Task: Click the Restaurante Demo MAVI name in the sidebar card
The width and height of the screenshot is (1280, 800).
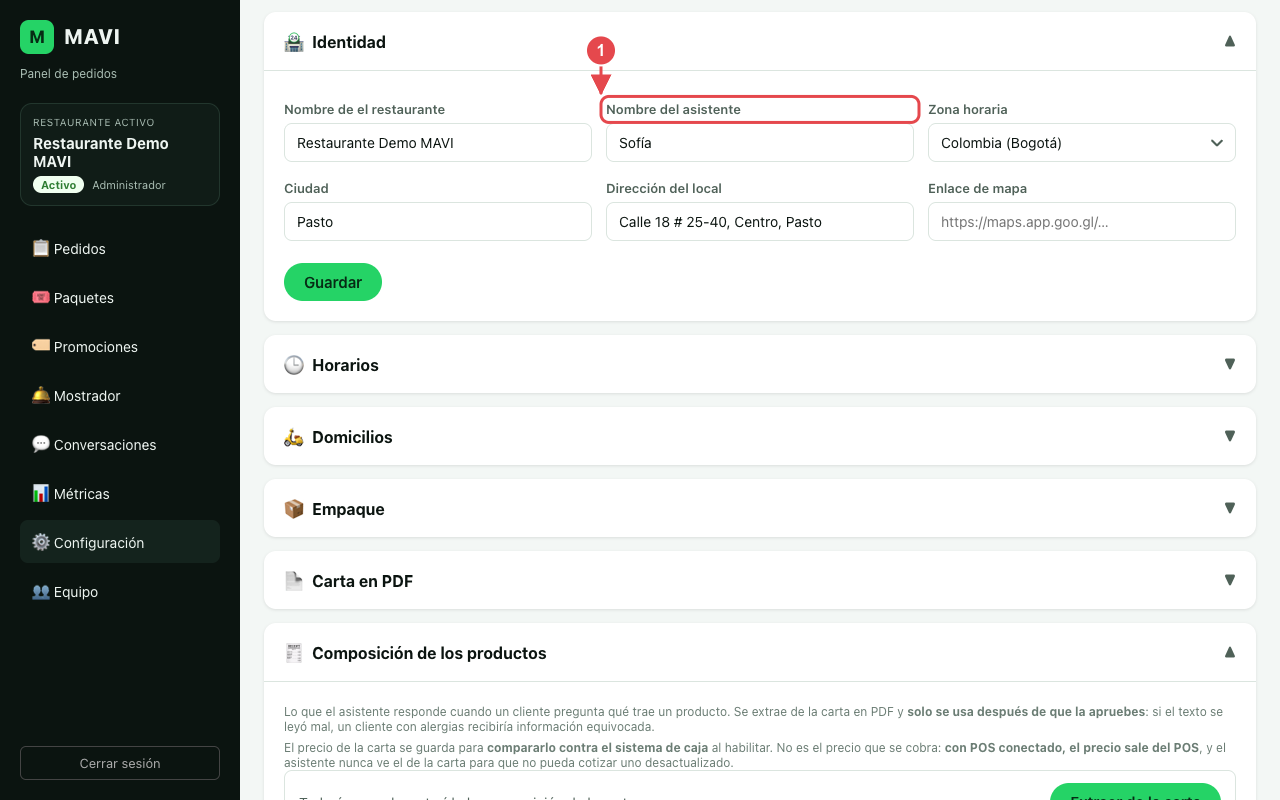Action: pyautogui.click(x=101, y=152)
